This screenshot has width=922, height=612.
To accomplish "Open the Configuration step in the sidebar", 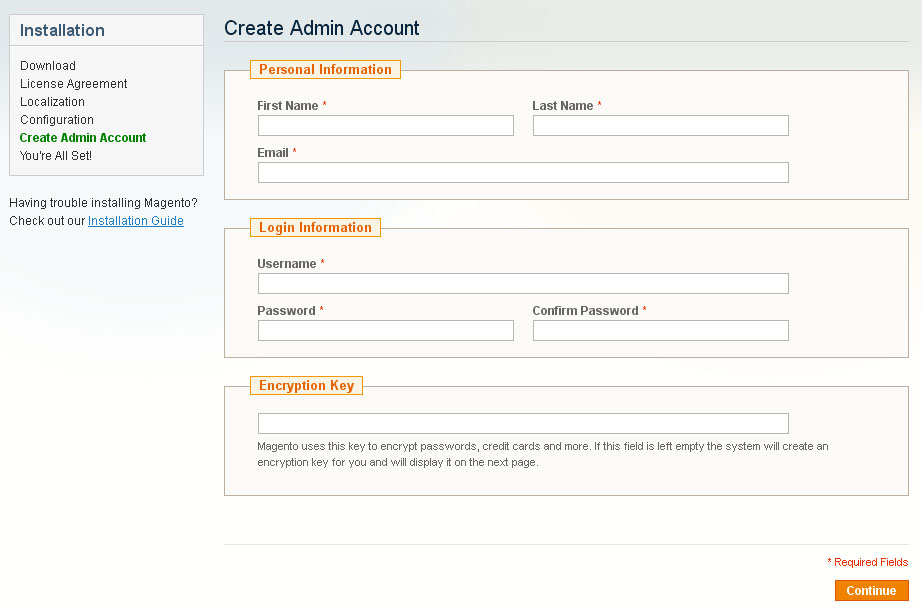I will pos(57,120).
